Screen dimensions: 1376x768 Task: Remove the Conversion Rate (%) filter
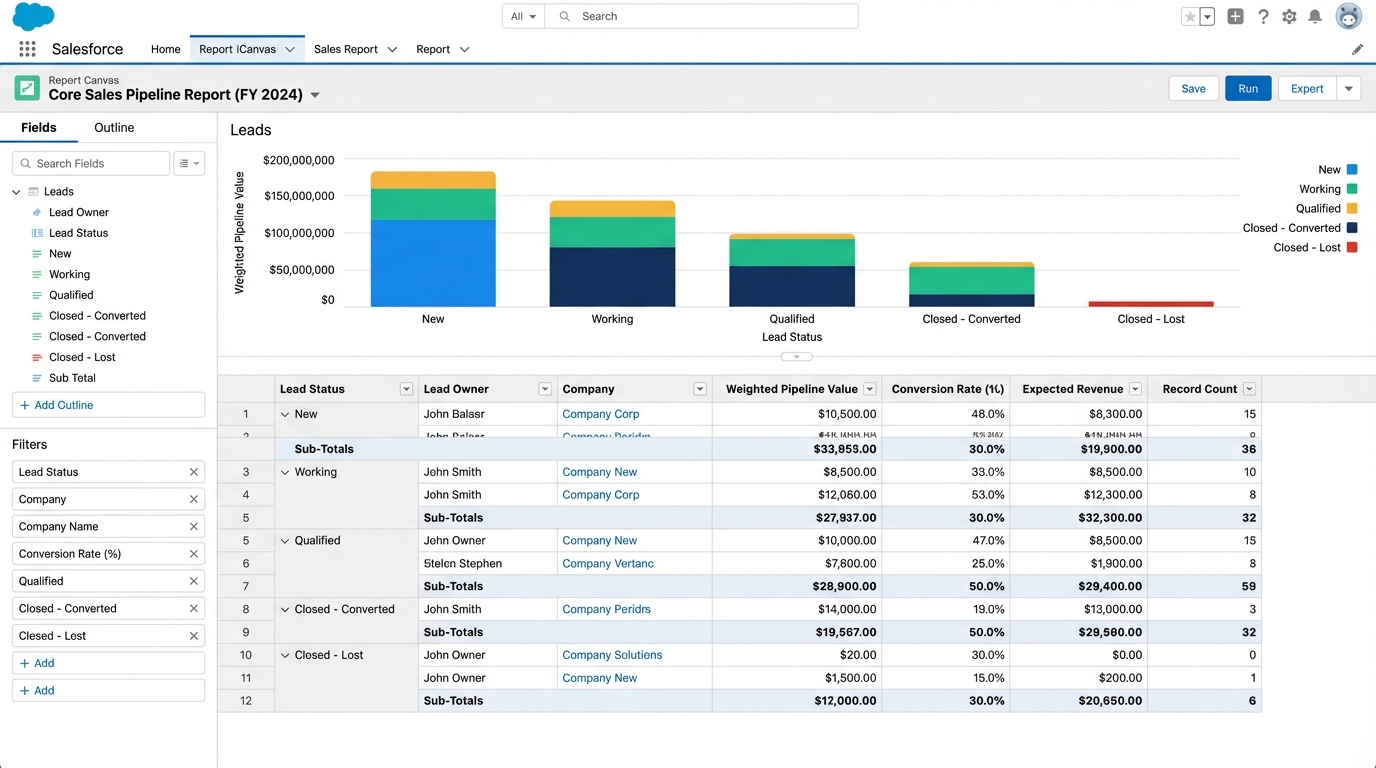point(194,553)
